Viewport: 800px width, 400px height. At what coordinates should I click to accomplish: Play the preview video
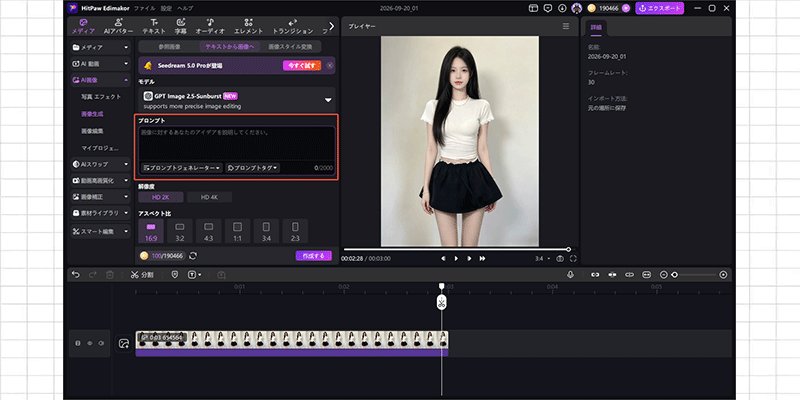click(456, 259)
